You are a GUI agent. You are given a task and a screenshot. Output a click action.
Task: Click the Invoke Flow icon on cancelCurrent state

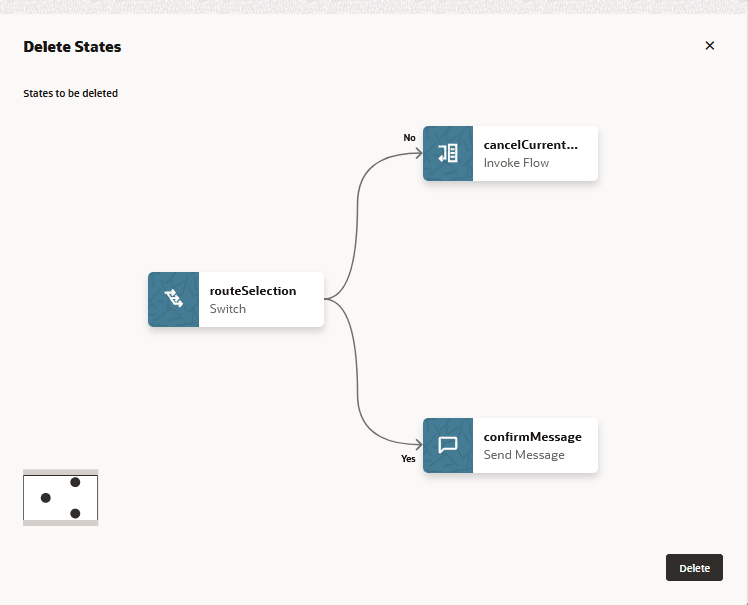[x=448, y=153]
